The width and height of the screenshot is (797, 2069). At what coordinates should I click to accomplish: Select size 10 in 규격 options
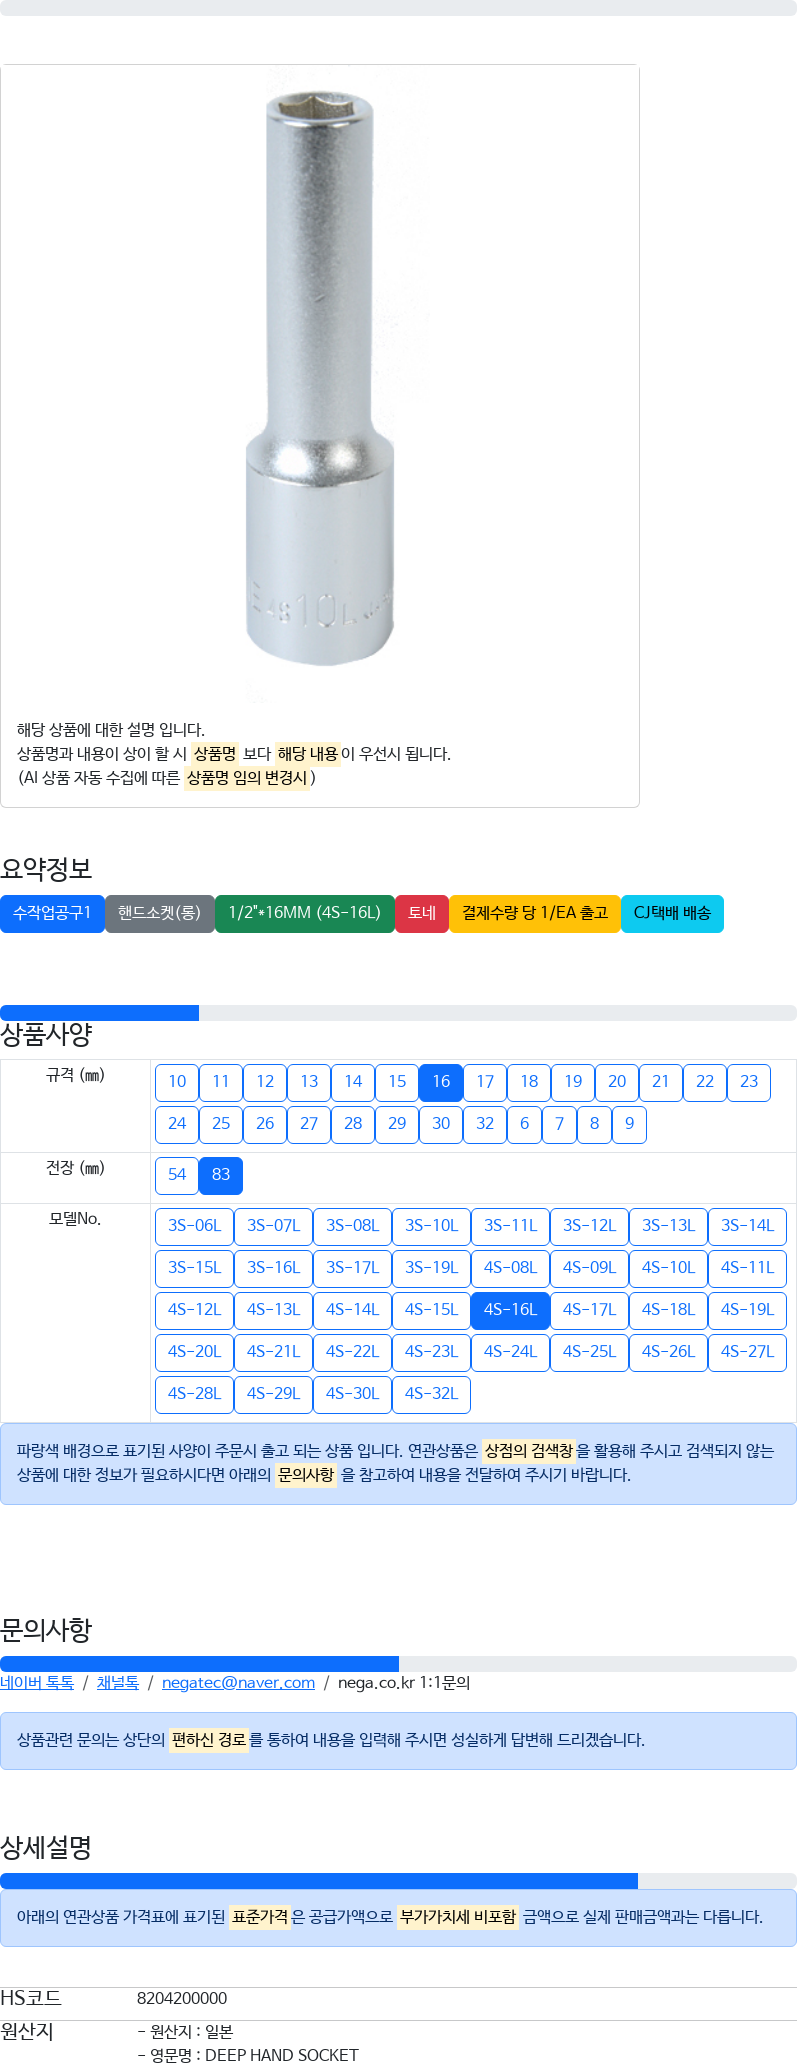[x=177, y=1082]
